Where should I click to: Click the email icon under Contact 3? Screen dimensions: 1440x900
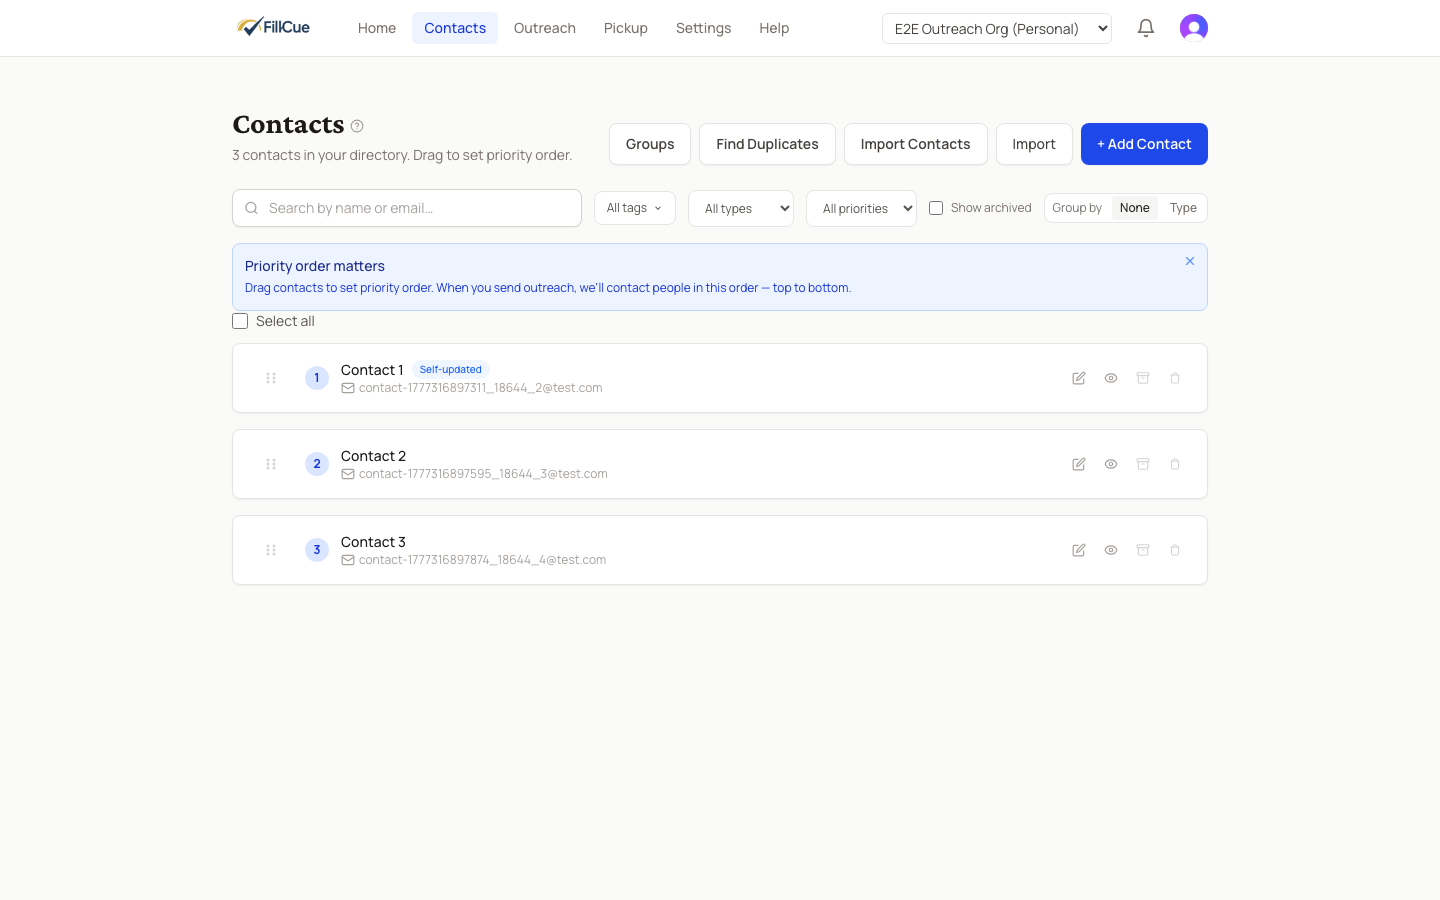pos(348,560)
